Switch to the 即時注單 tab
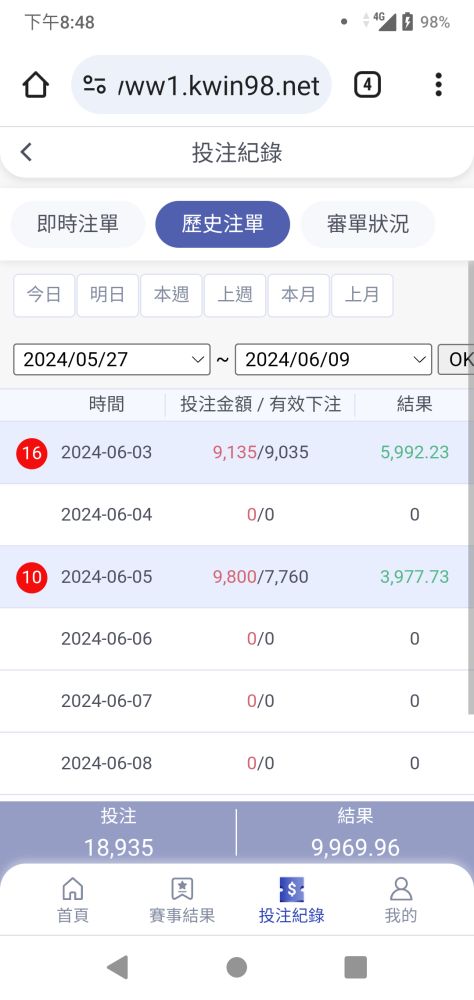The width and height of the screenshot is (474, 1000). pos(78,224)
